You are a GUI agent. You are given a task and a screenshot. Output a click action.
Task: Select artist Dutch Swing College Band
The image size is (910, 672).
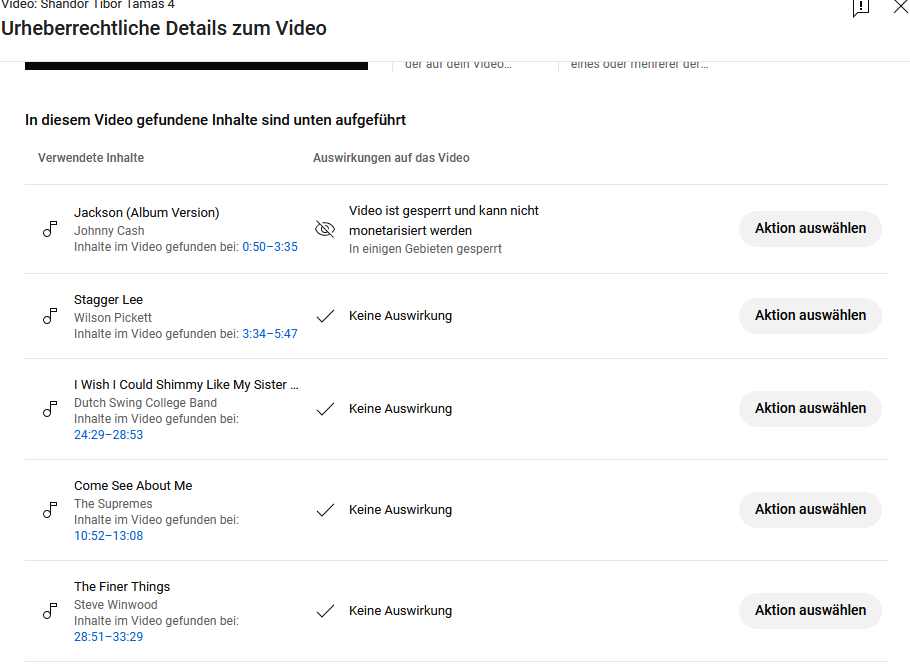tap(145, 403)
